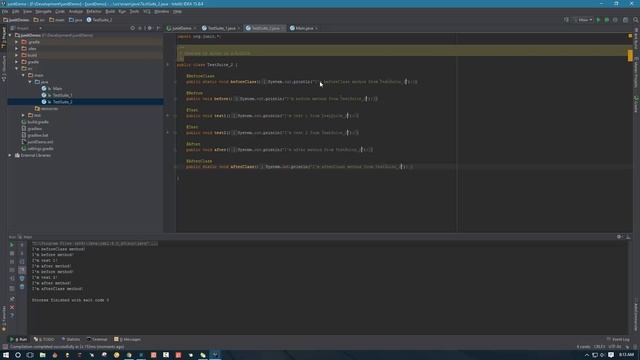The image size is (640, 360).
Task: Open the TODO tool window button
Action: [44, 339]
